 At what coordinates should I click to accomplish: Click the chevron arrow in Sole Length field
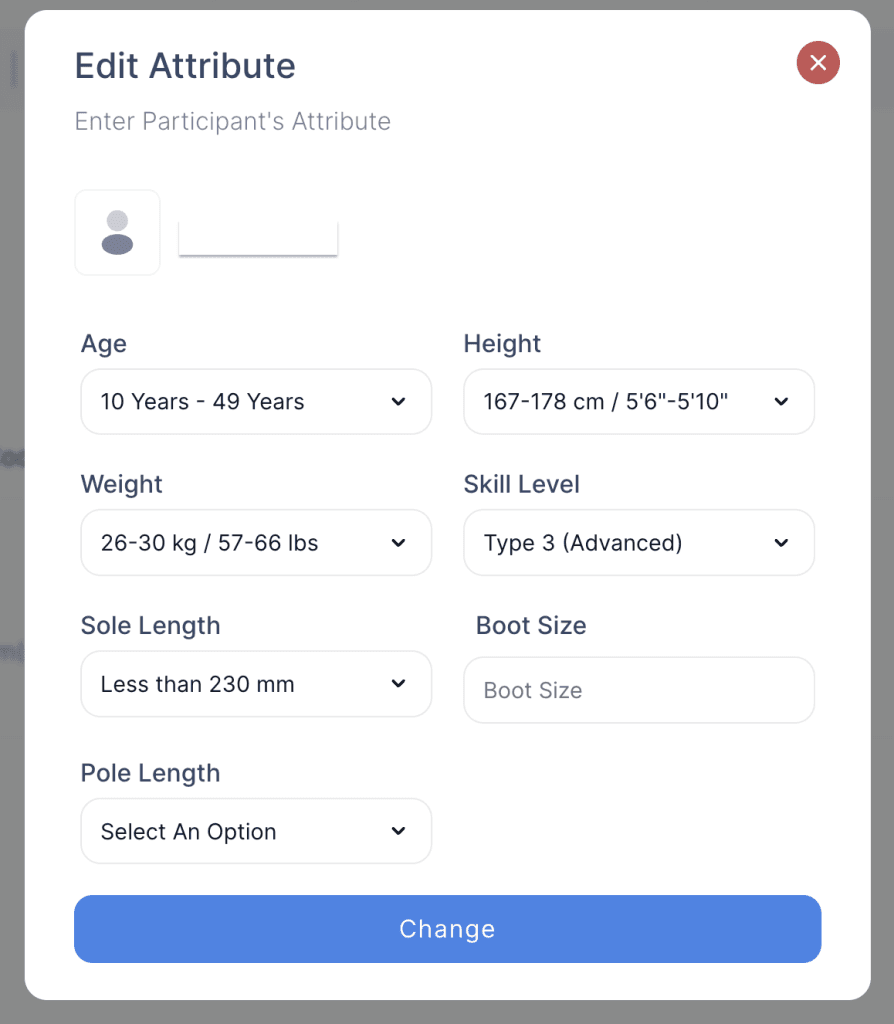coord(398,684)
